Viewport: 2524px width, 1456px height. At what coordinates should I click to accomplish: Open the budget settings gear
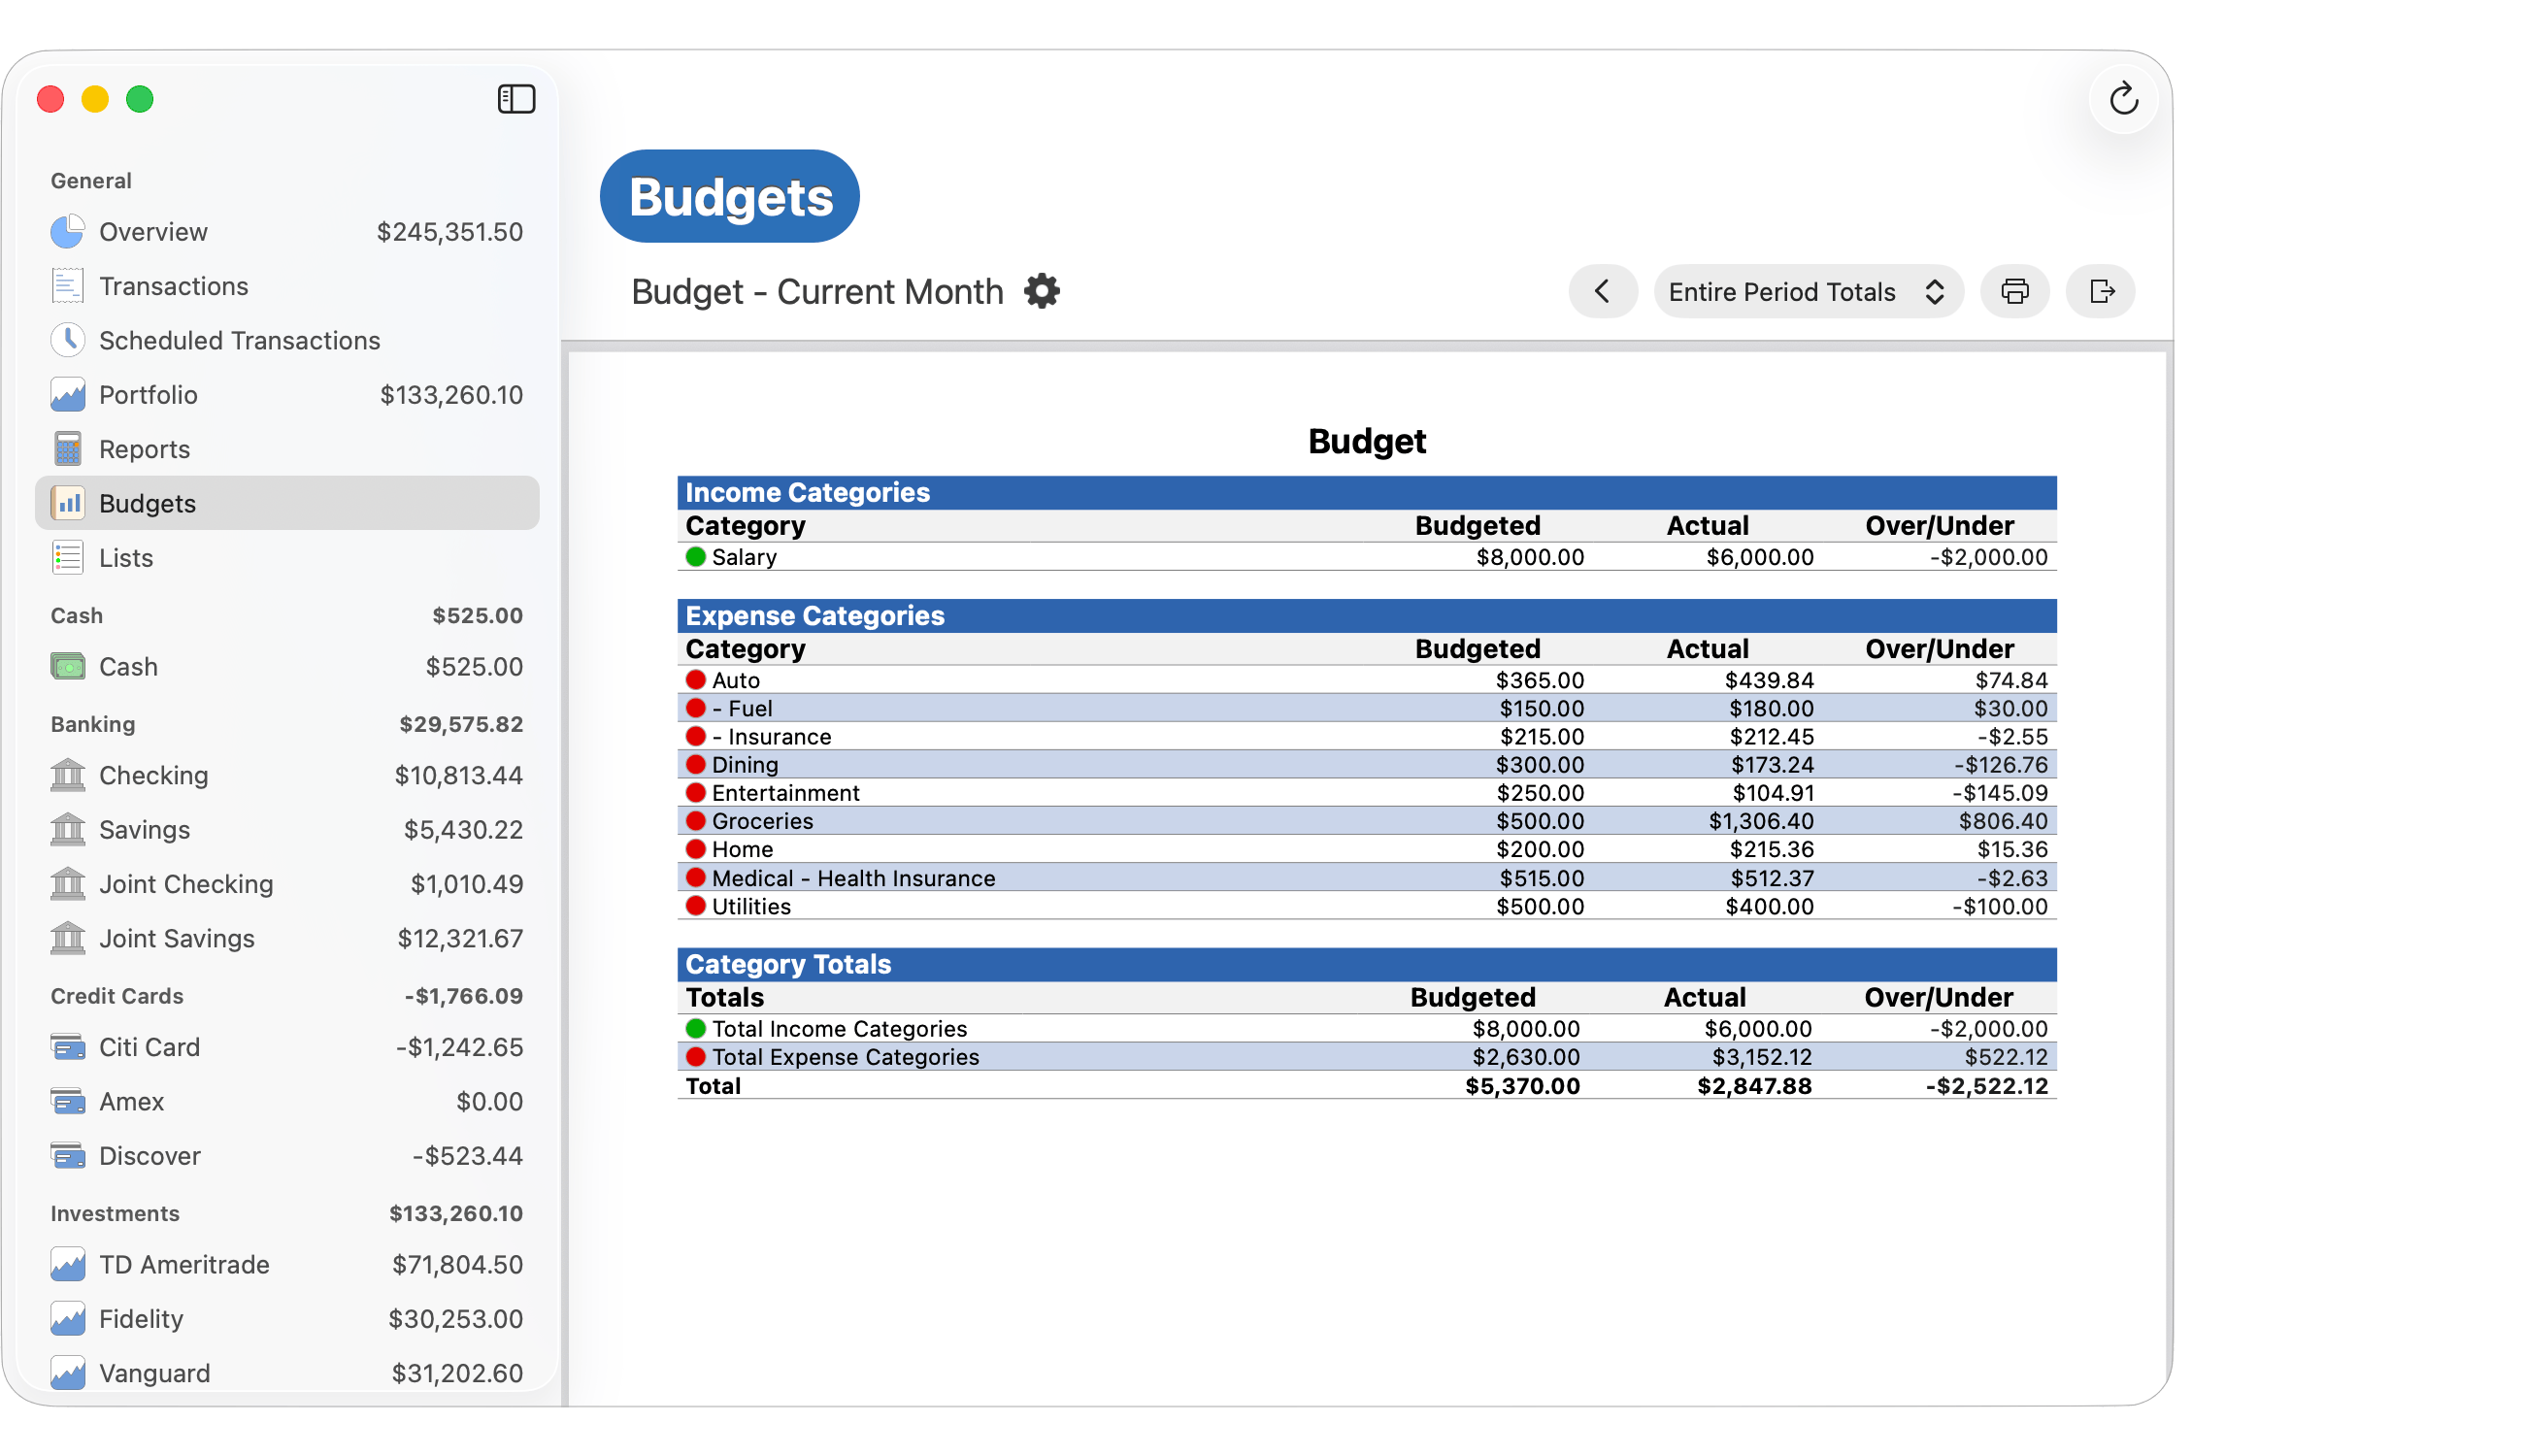(1042, 291)
